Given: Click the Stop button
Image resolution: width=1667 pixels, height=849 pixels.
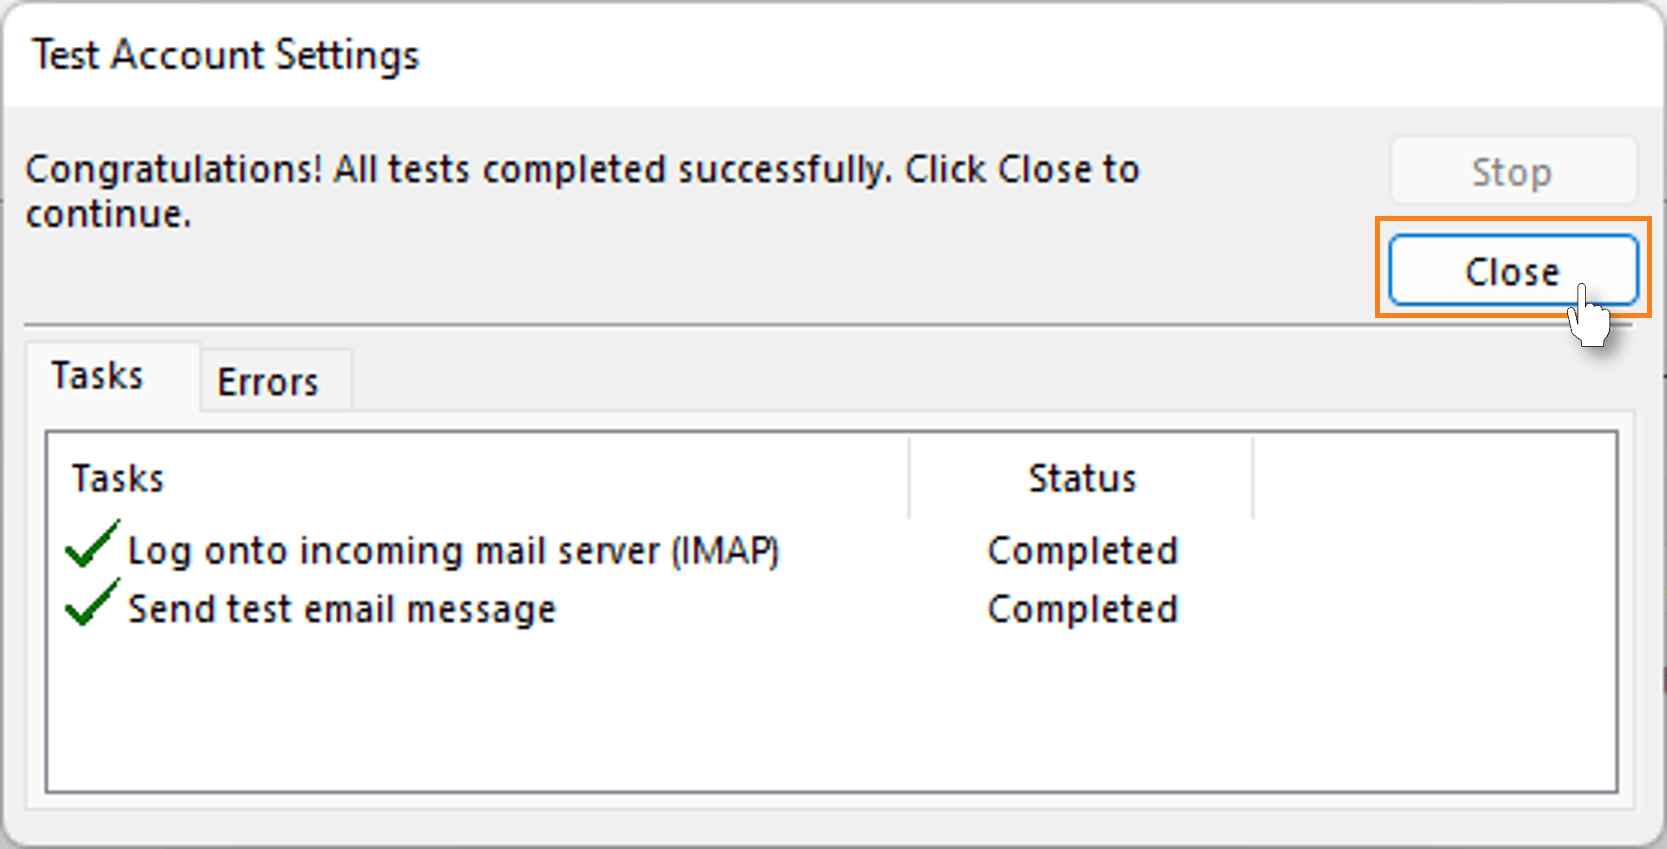Looking at the screenshot, I should tap(1511, 171).
